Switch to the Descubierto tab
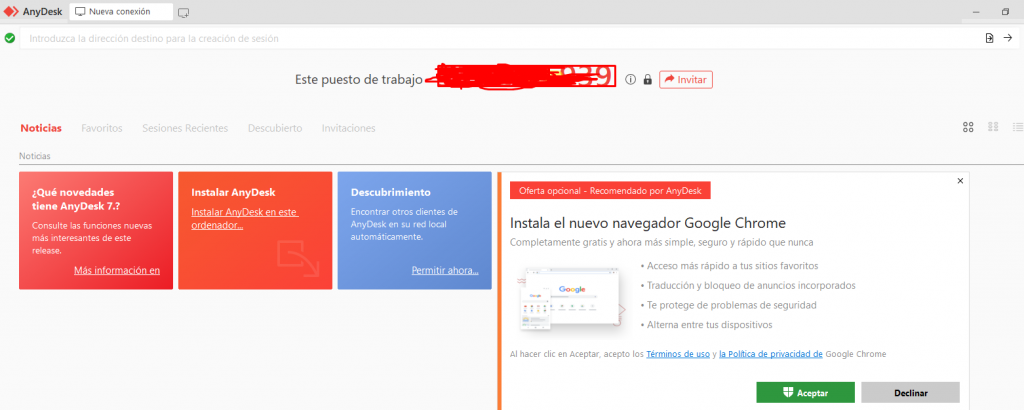 [275, 128]
